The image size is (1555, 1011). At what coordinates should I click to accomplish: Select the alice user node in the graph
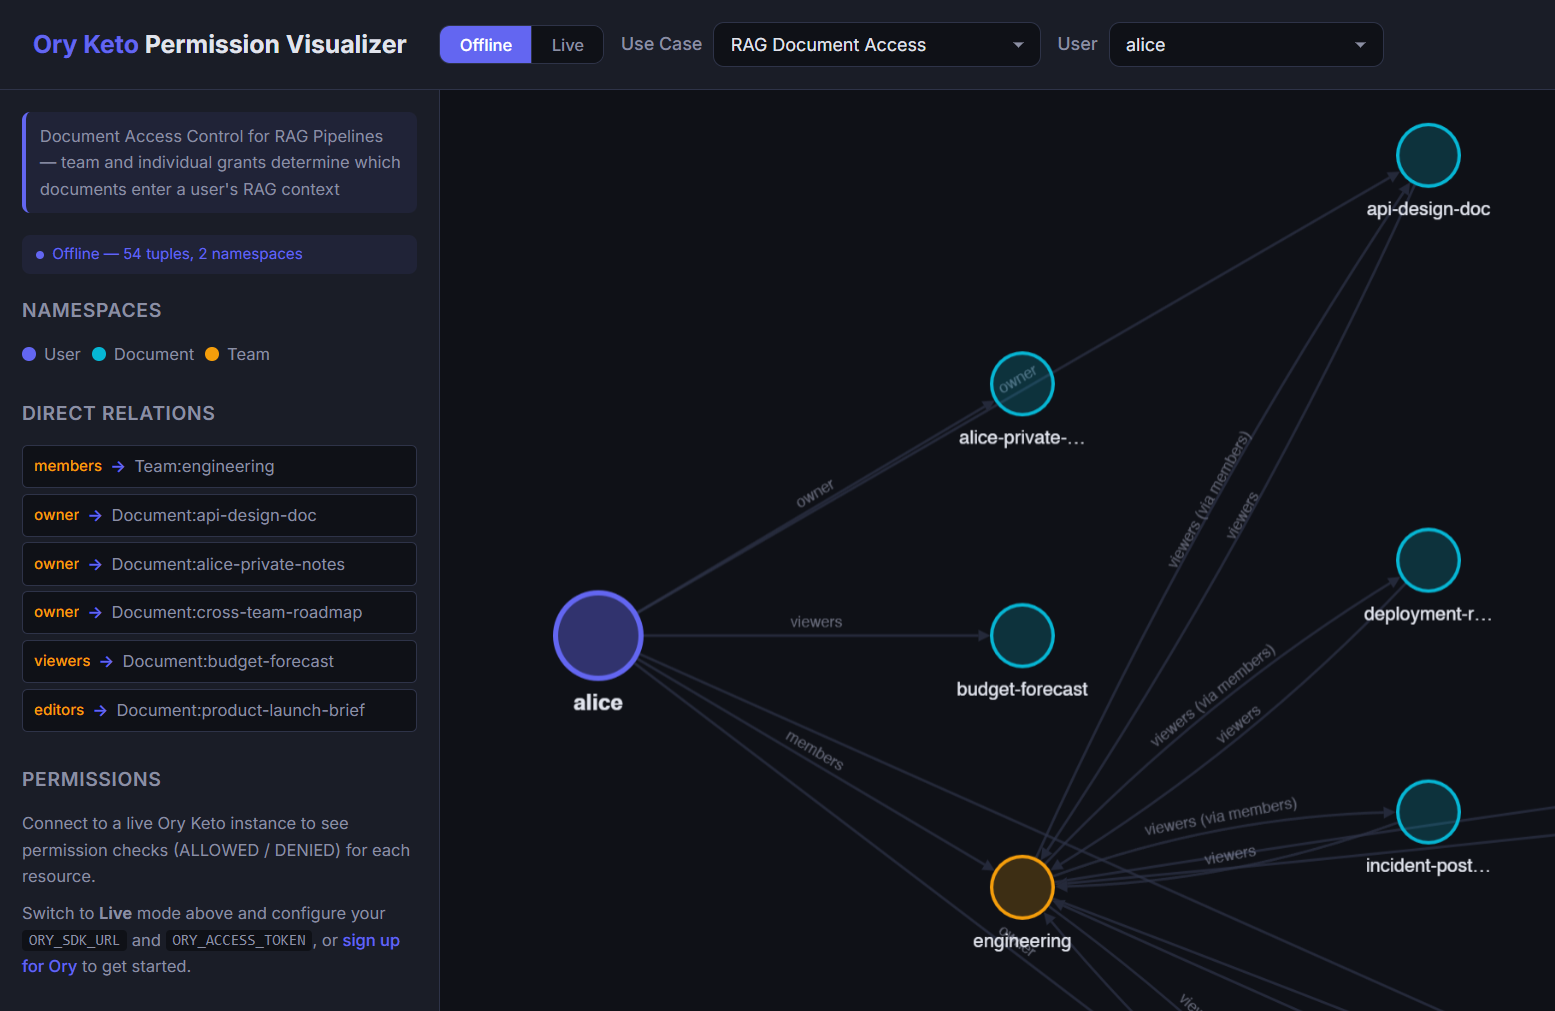point(597,635)
